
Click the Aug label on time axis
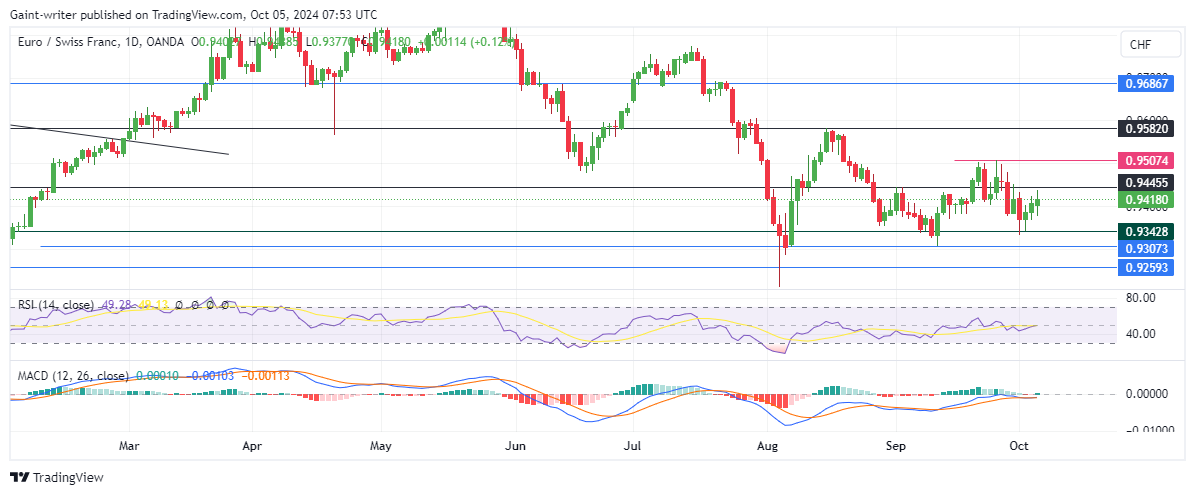[x=768, y=446]
